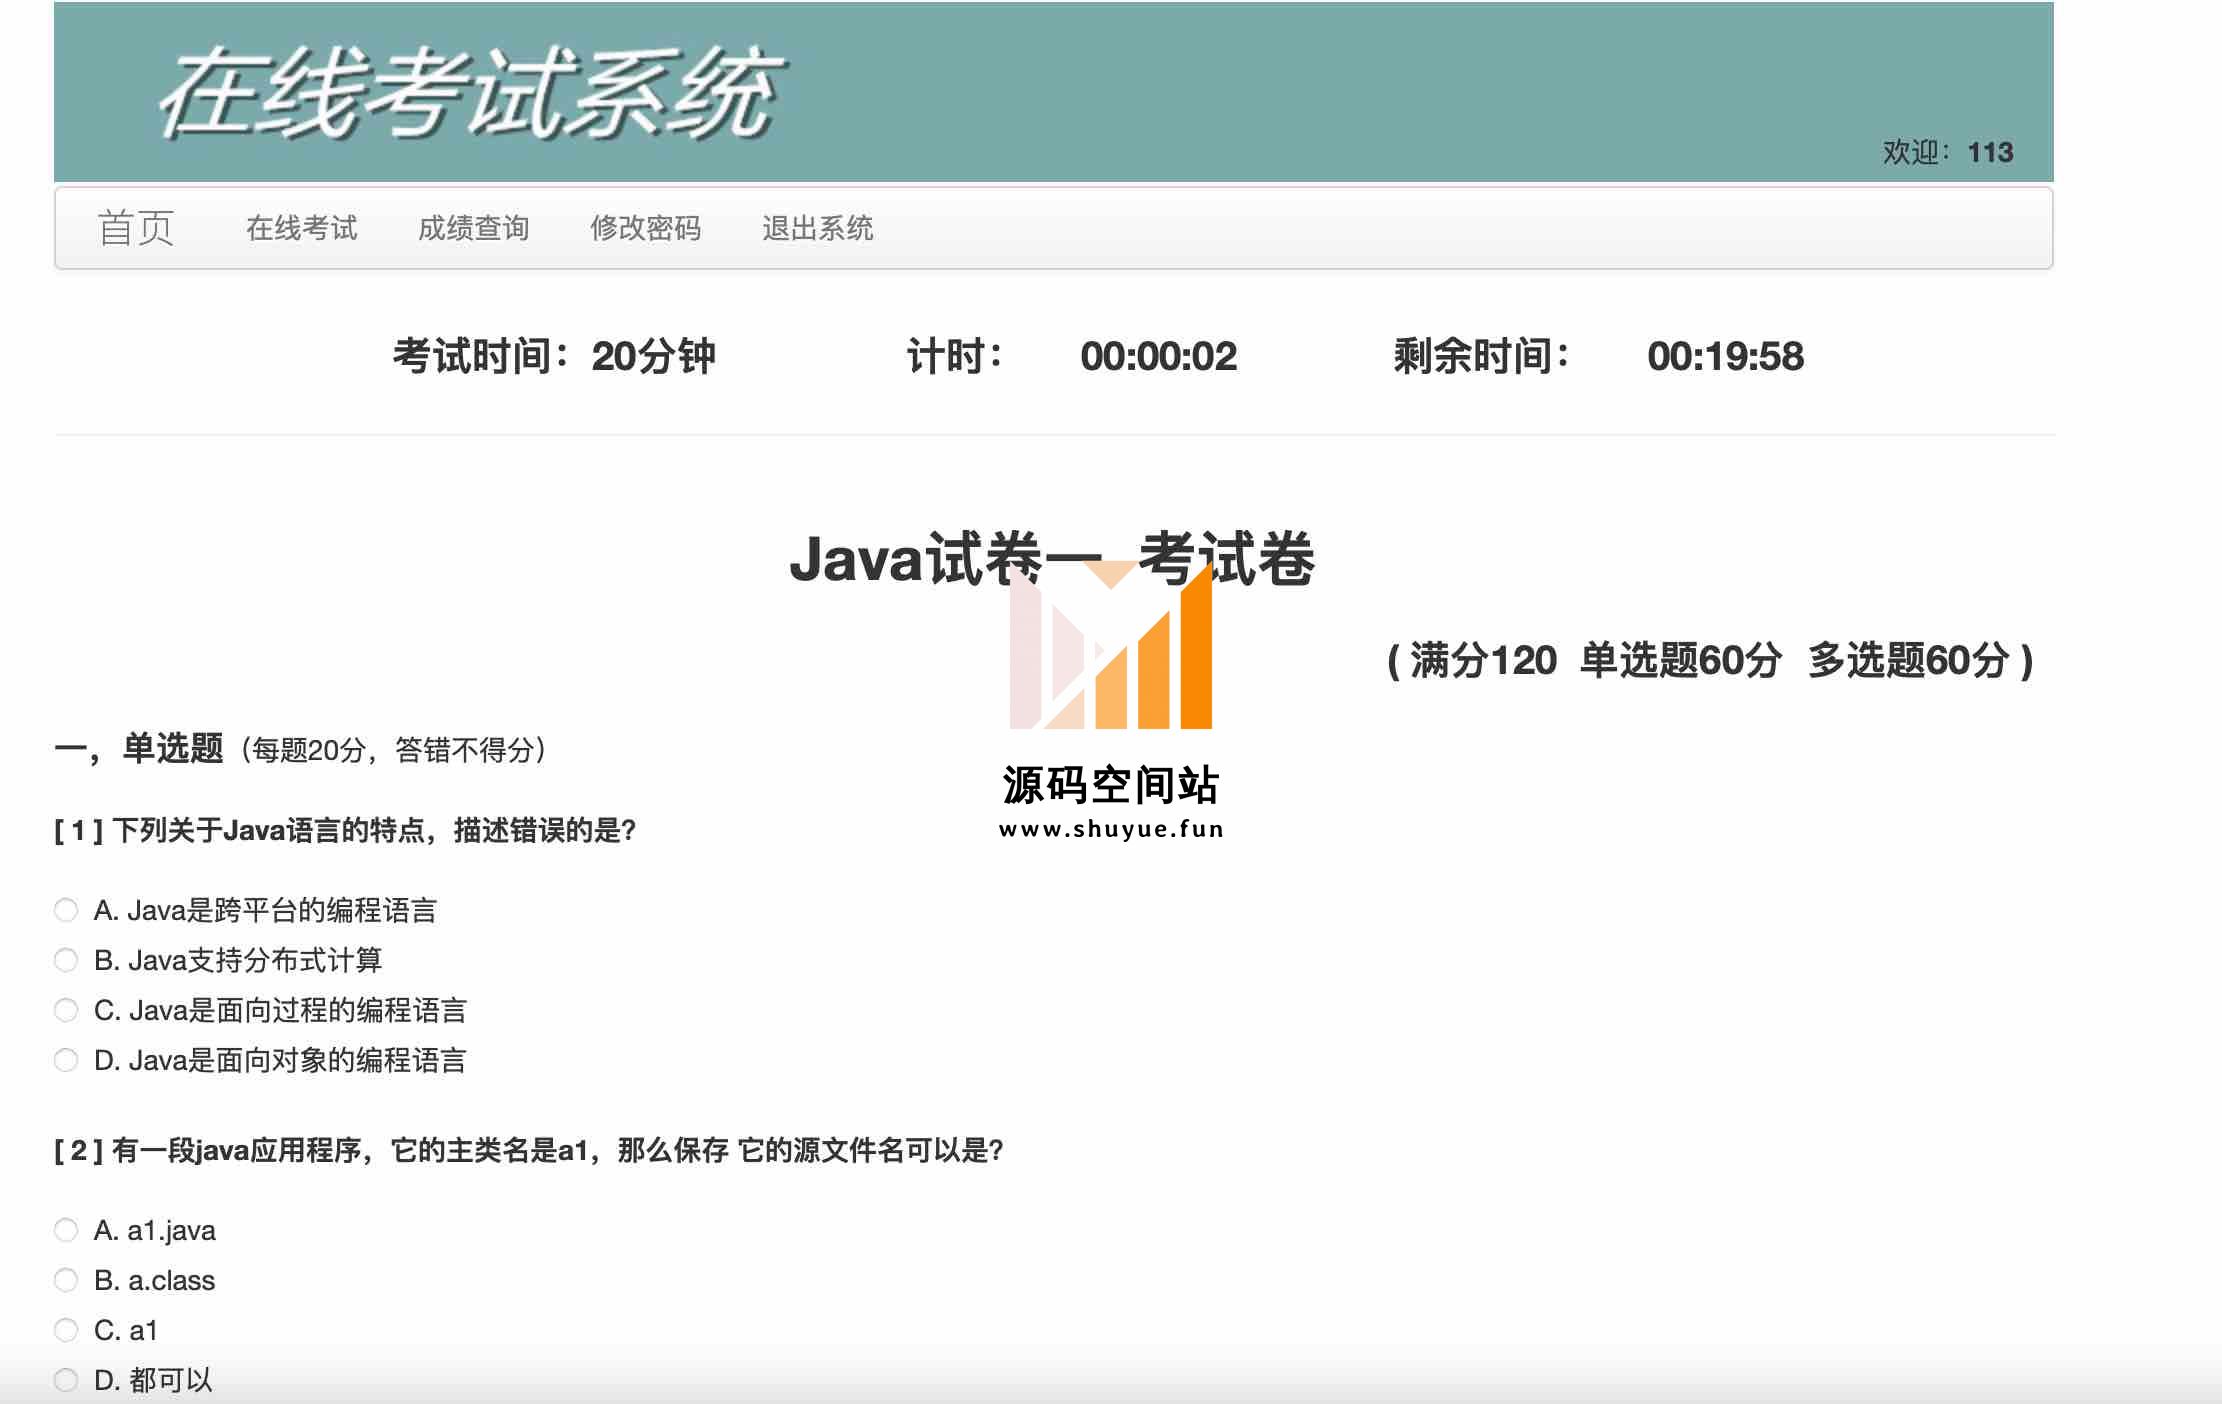Open the 成绩查询 menu item
Viewport: 2222px width, 1404px height.
(x=473, y=228)
